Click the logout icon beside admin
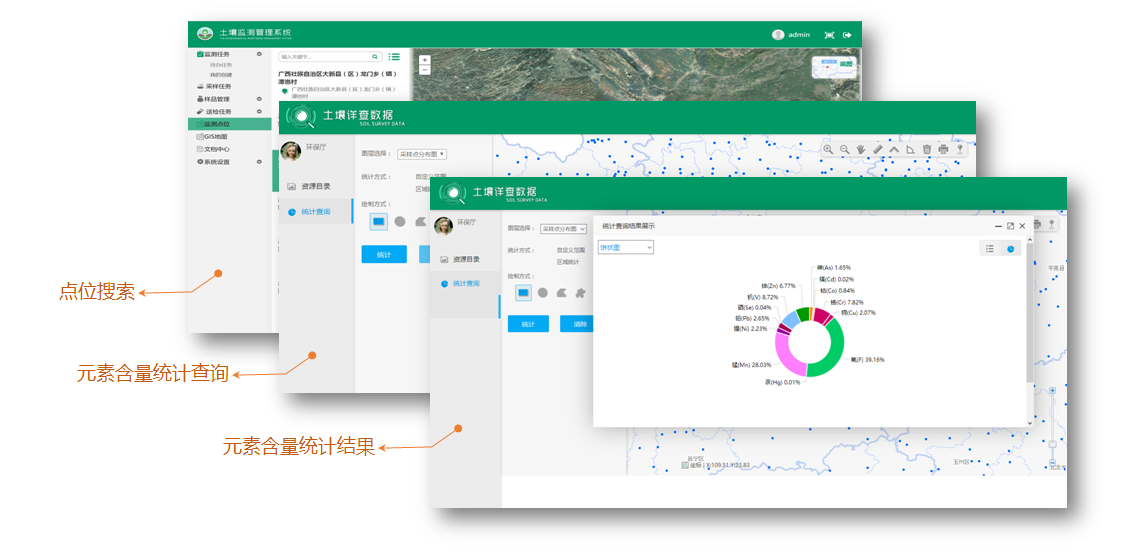Viewport: 1136px width, 558px height. tap(847, 35)
